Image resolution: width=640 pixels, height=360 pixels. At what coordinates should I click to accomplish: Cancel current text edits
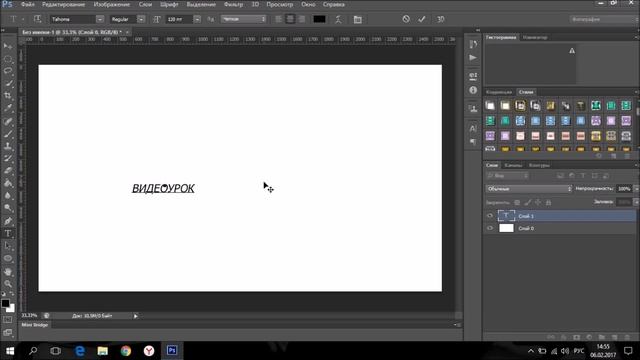click(406, 19)
